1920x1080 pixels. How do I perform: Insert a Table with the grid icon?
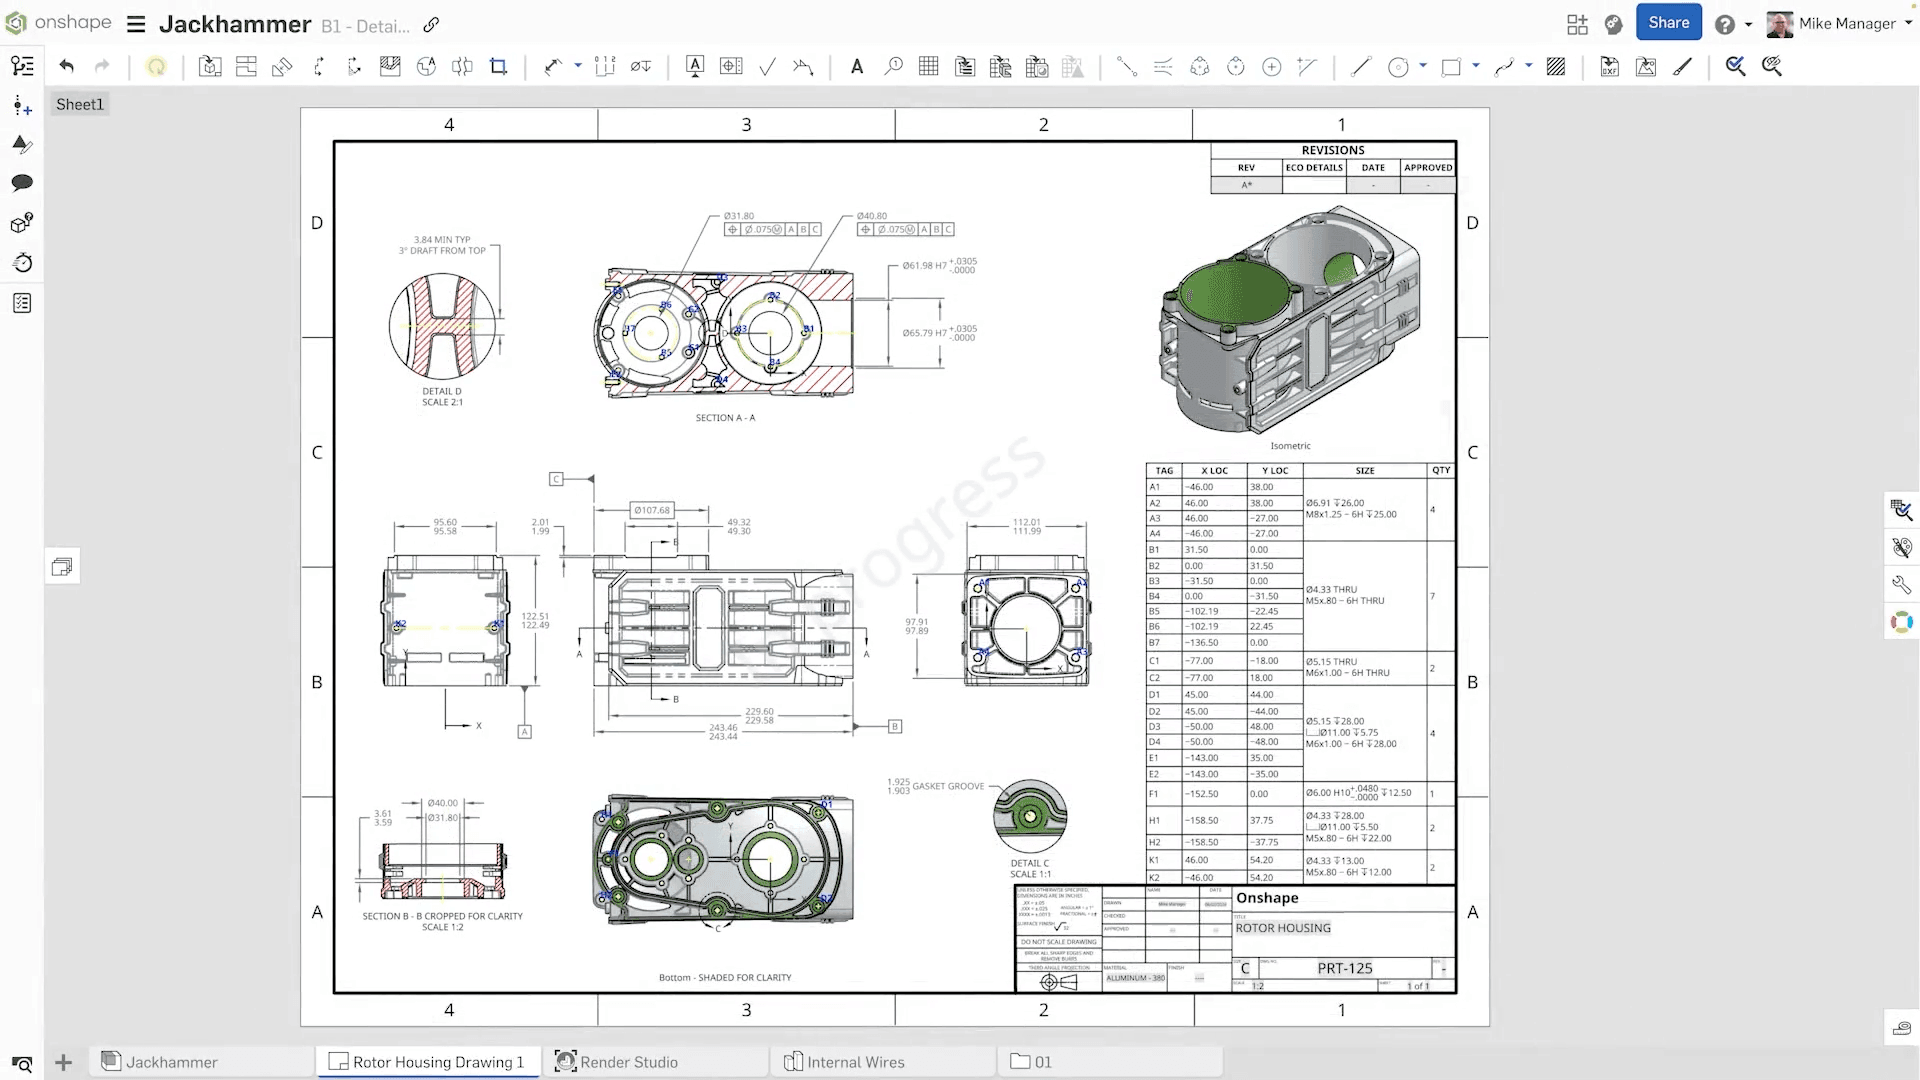pos(929,66)
